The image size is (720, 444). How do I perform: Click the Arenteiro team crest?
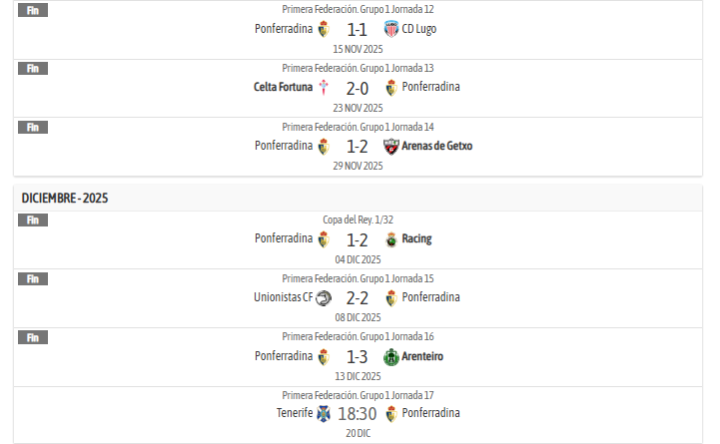[x=391, y=356]
